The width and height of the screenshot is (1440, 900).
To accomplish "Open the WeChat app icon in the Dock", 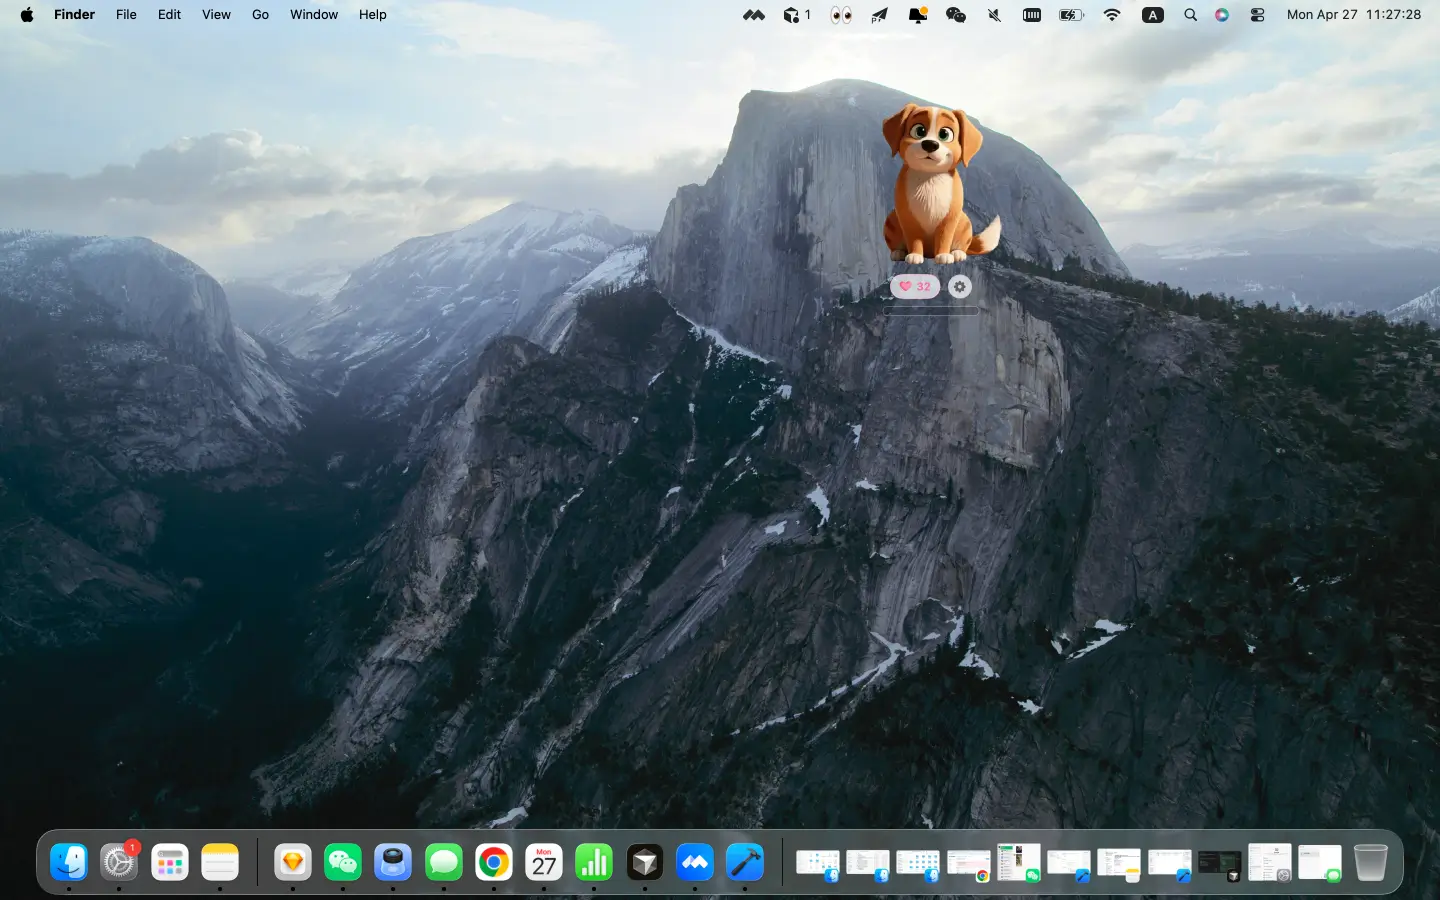I will tap(343, 862).
